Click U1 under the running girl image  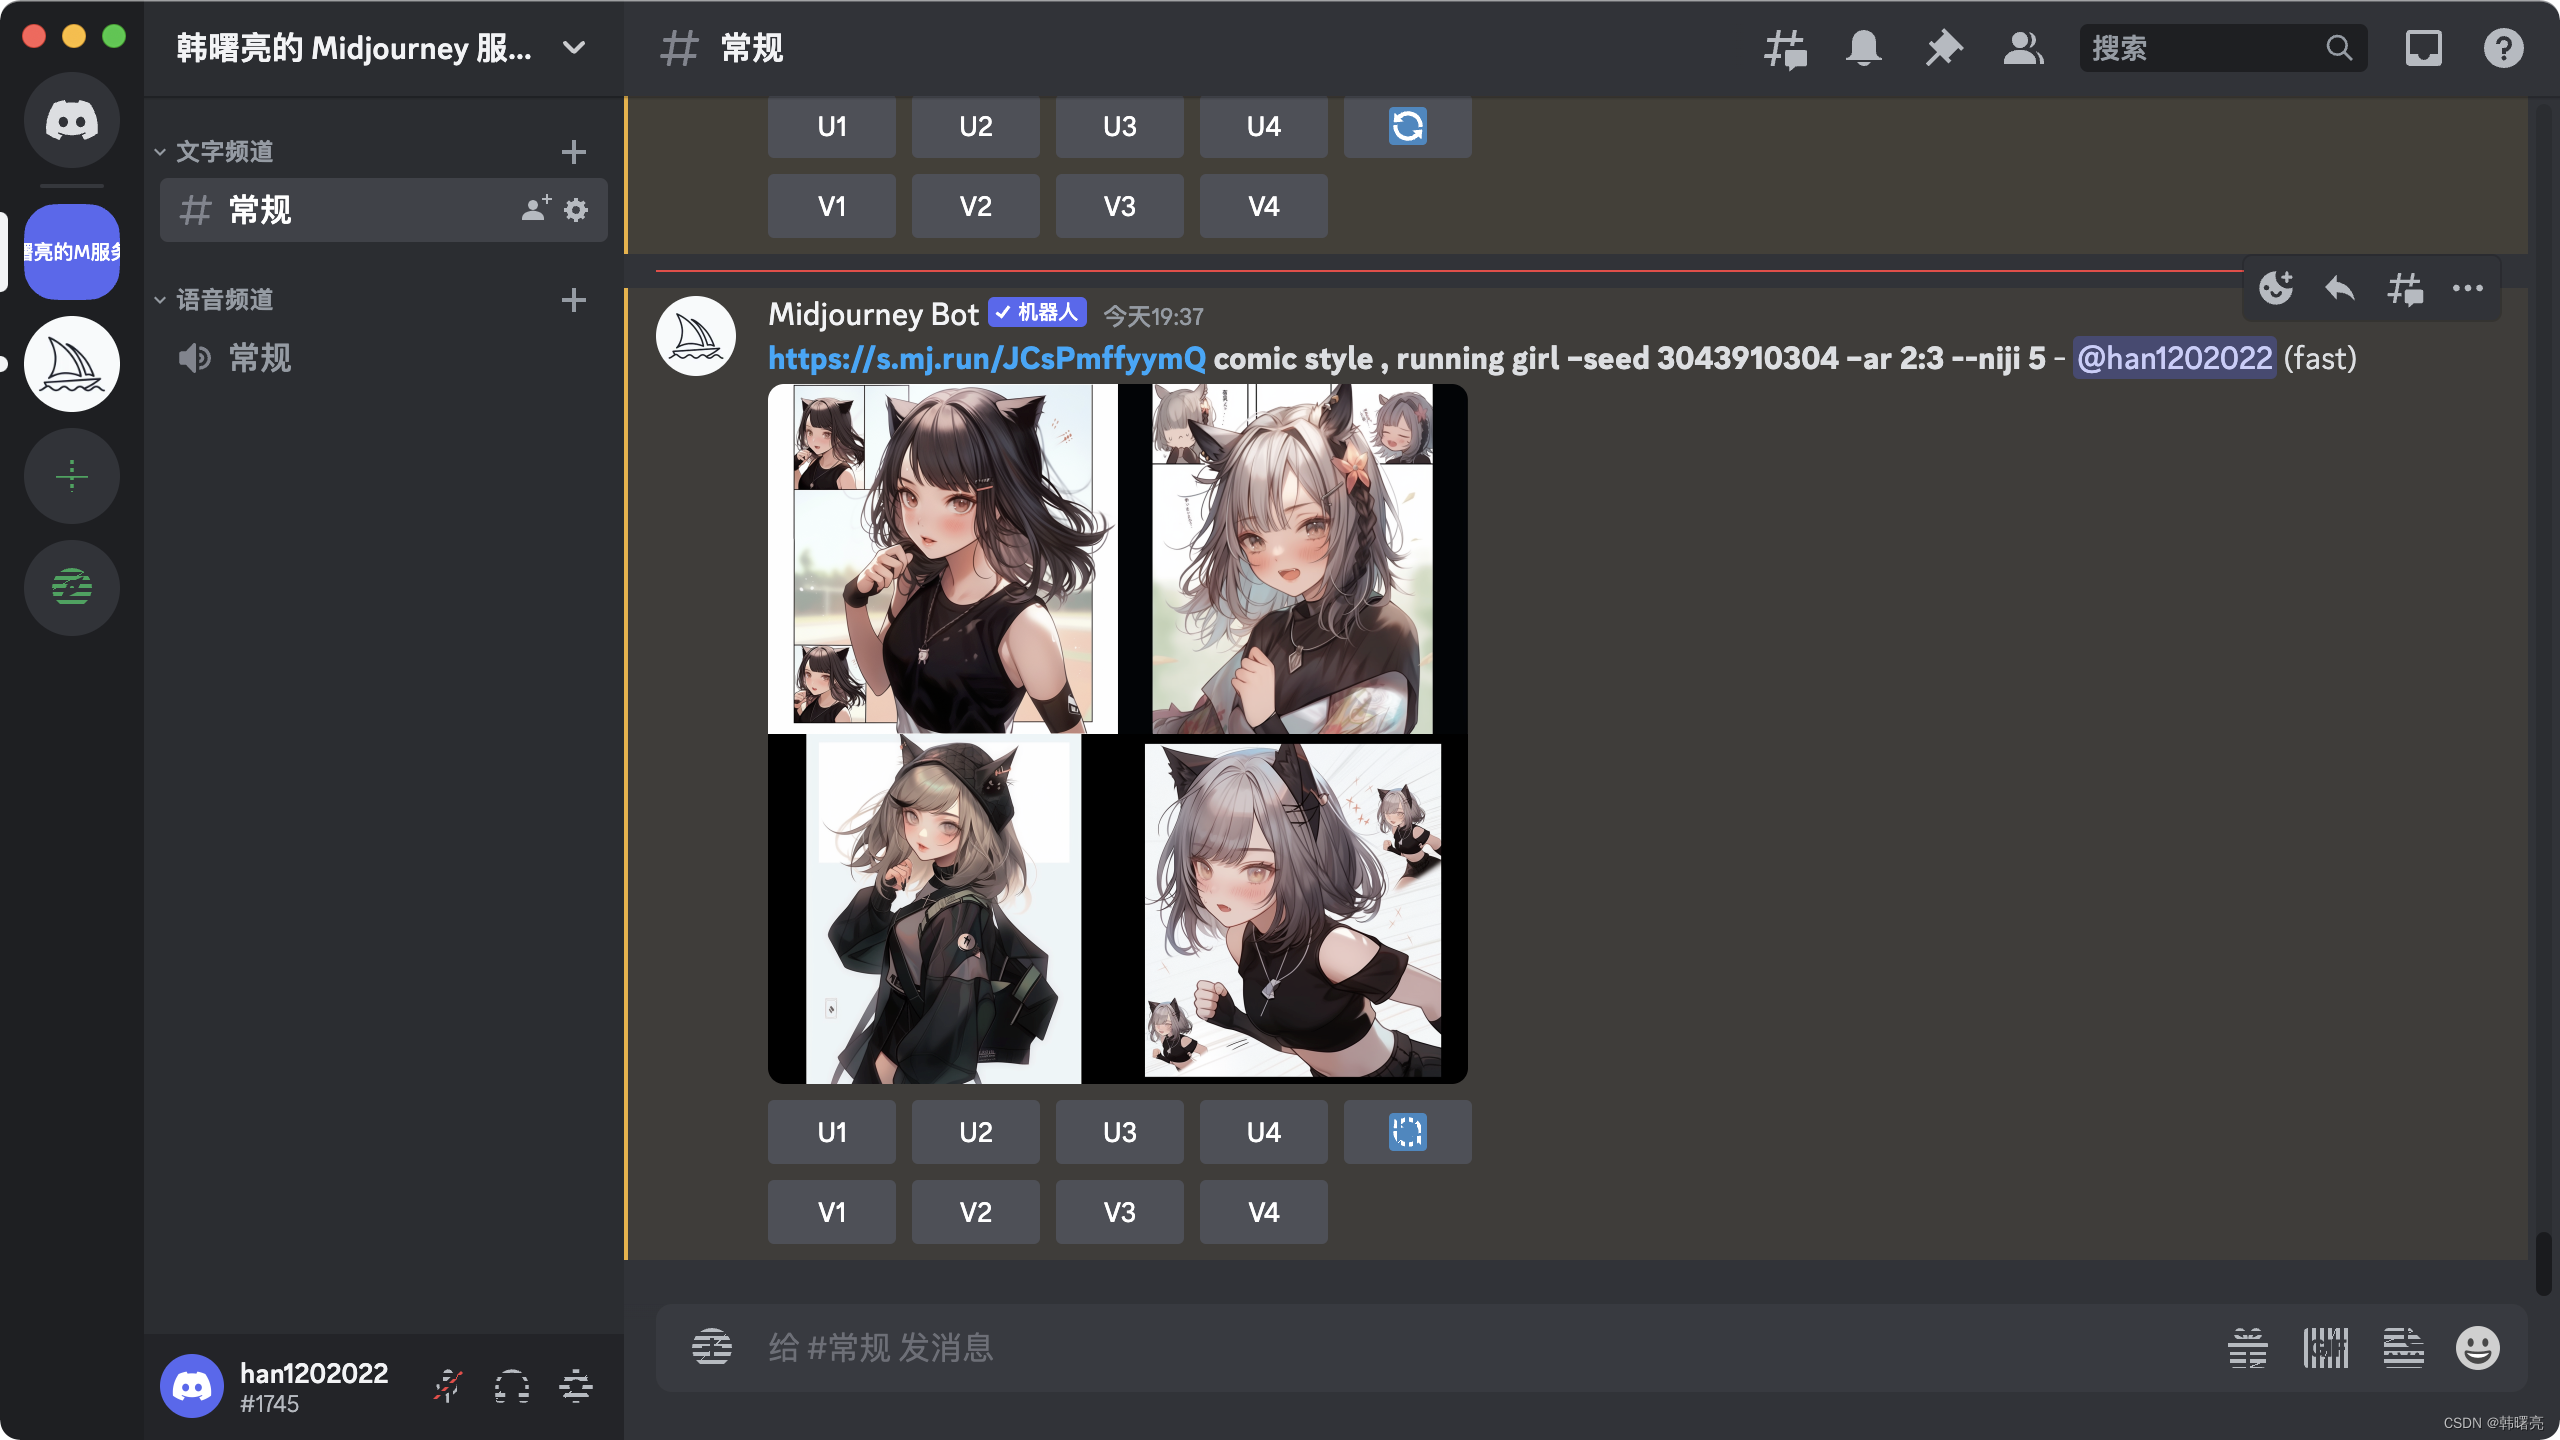831,1132
